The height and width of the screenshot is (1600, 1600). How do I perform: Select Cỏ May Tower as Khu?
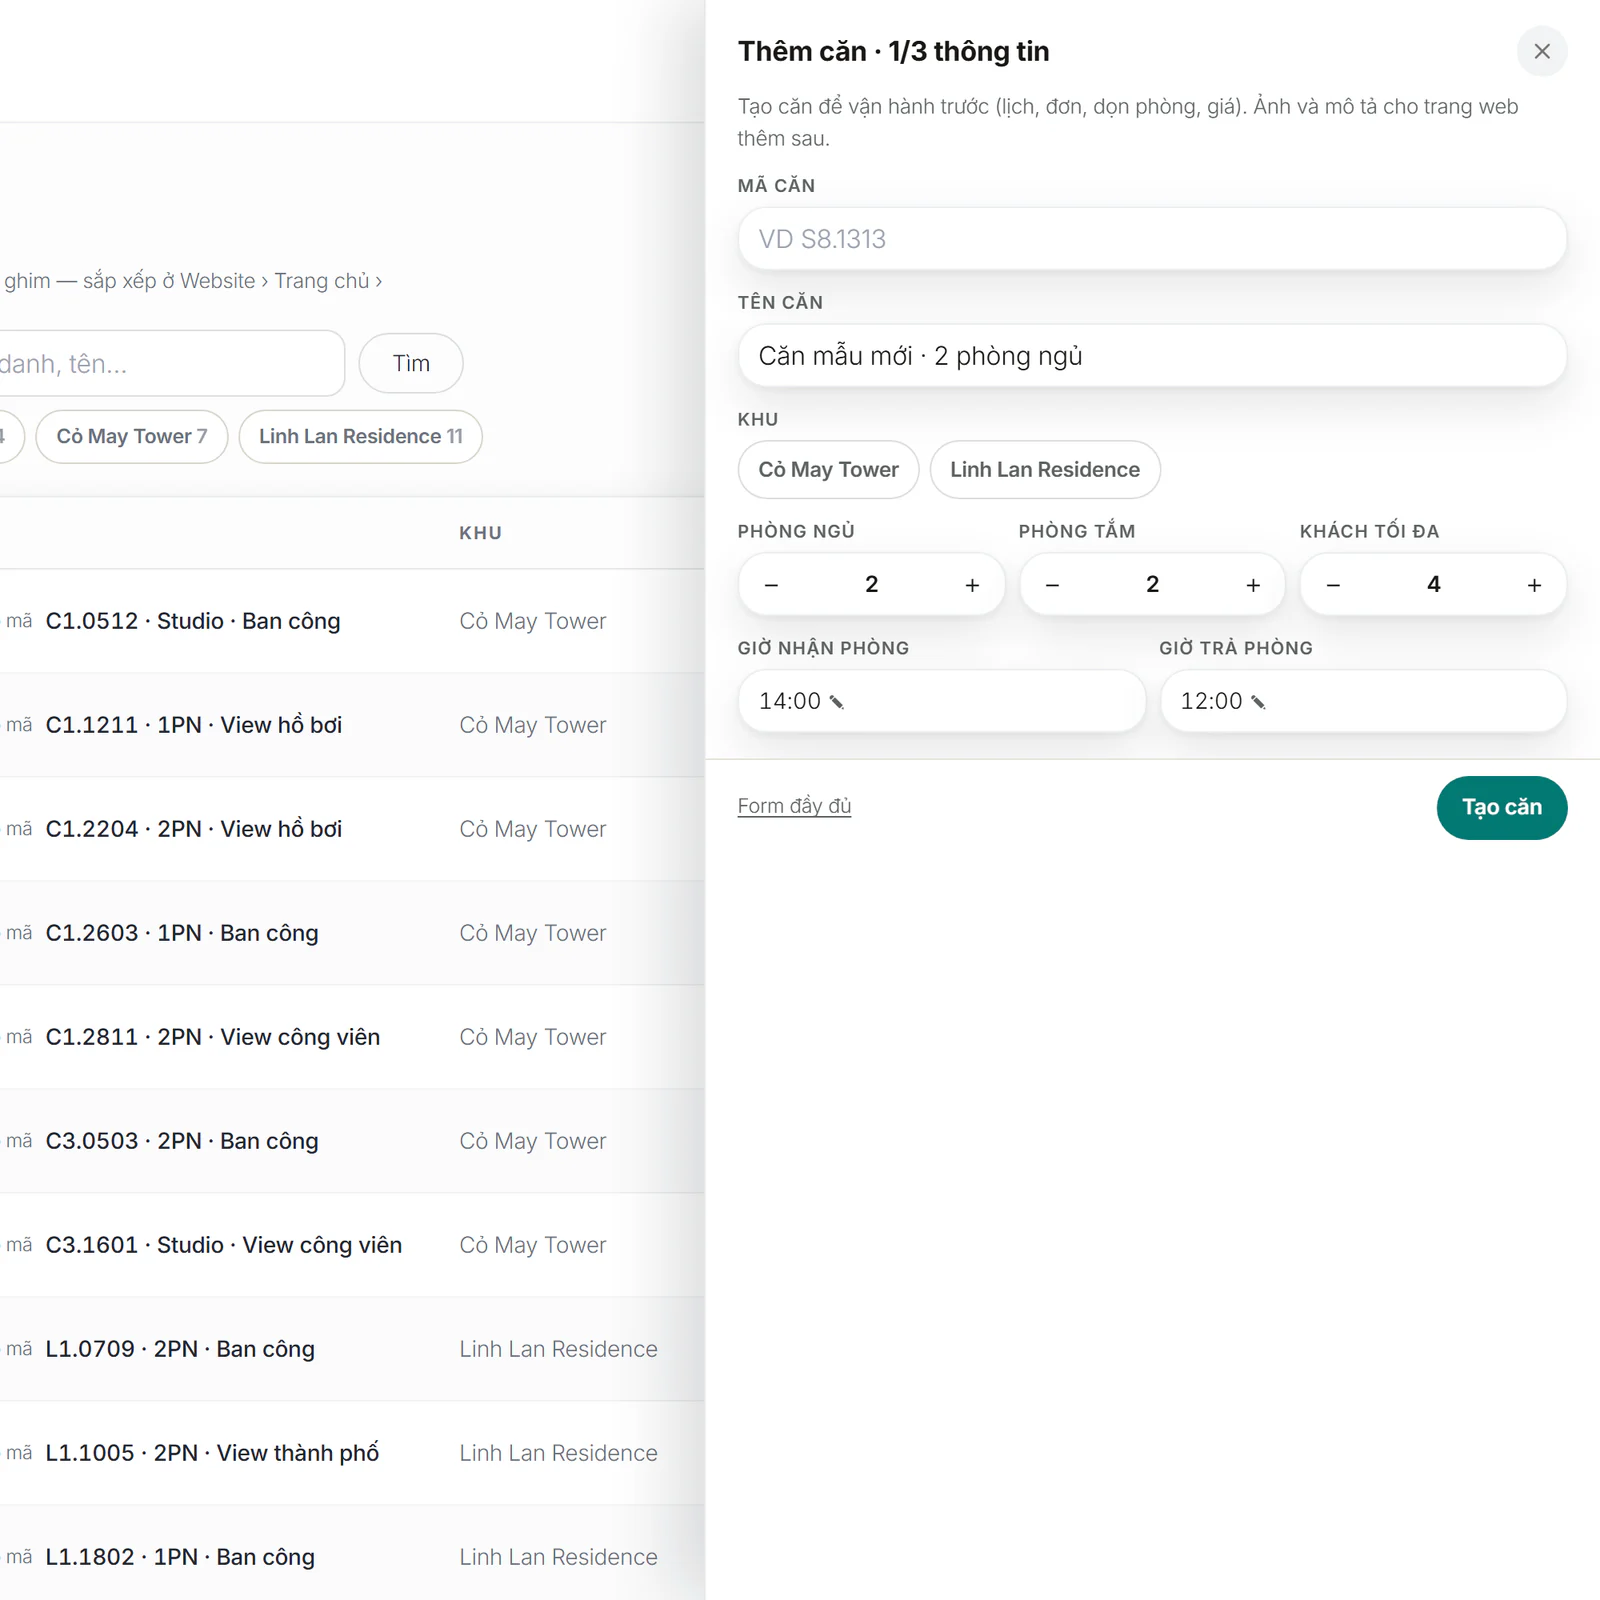[828, 470]
